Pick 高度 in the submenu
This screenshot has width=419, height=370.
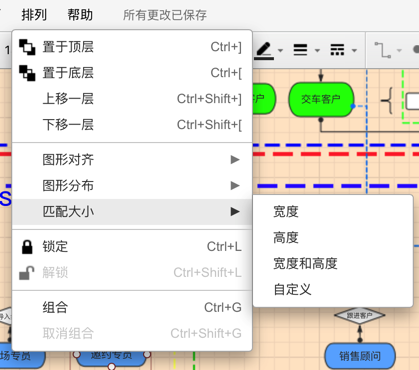(x=333, y=238)
